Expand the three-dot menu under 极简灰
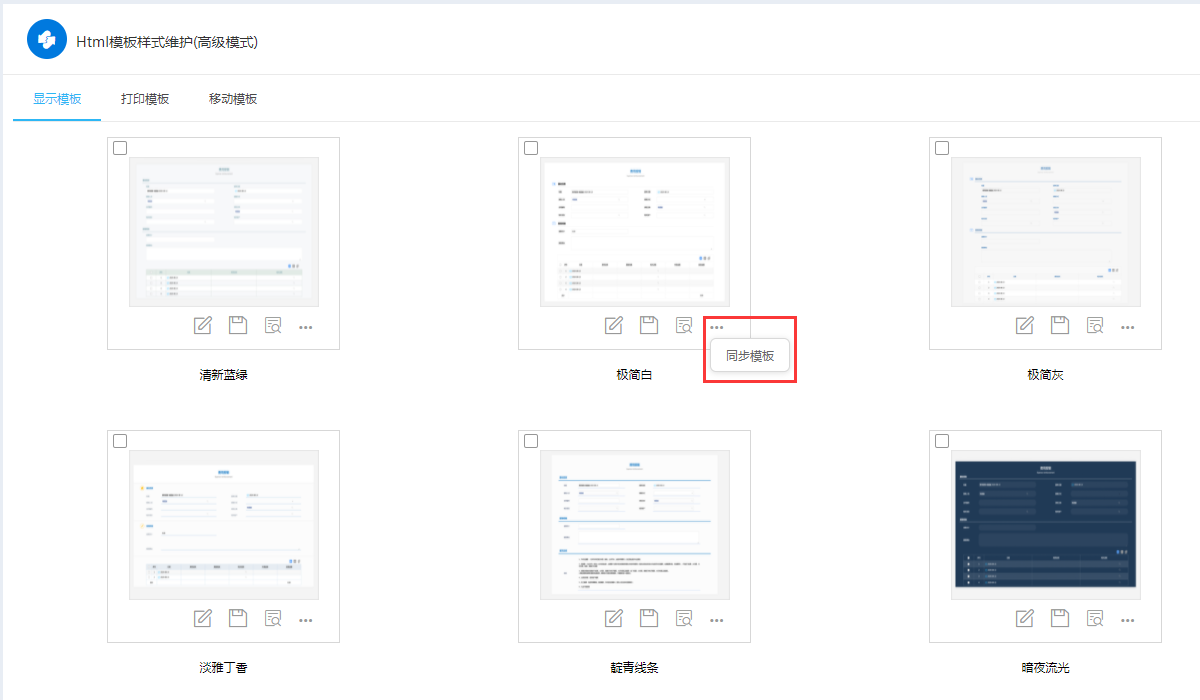1200x700 pixels. (1128, 327)
